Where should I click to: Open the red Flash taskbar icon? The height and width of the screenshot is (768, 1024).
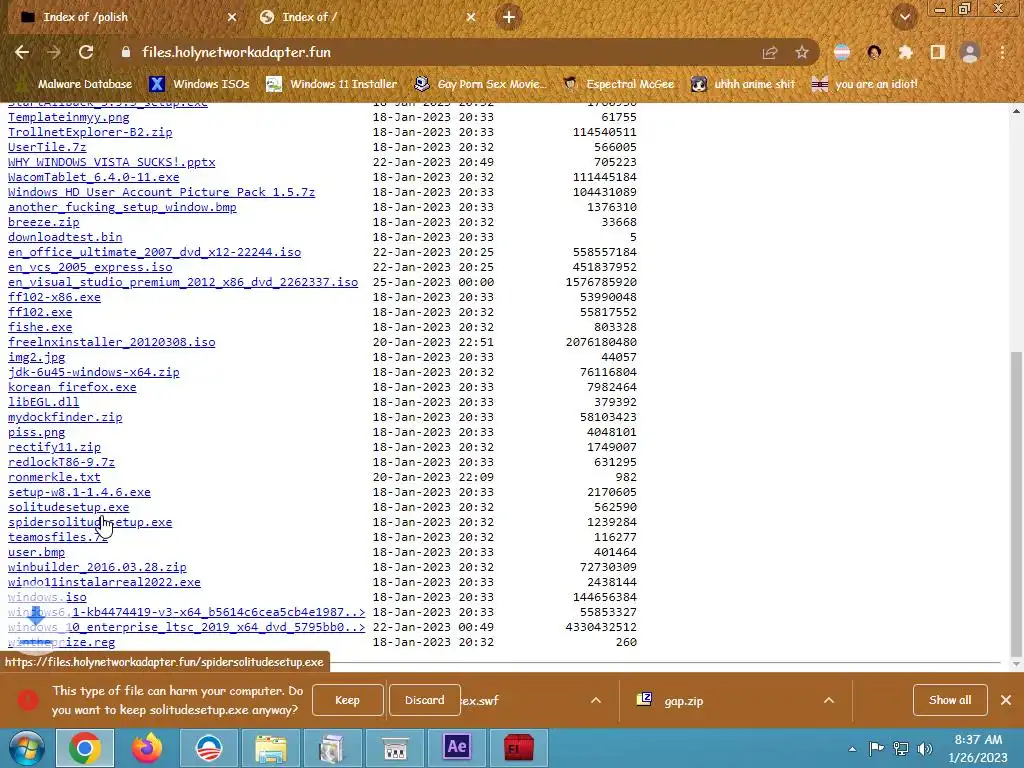(519, 748)
